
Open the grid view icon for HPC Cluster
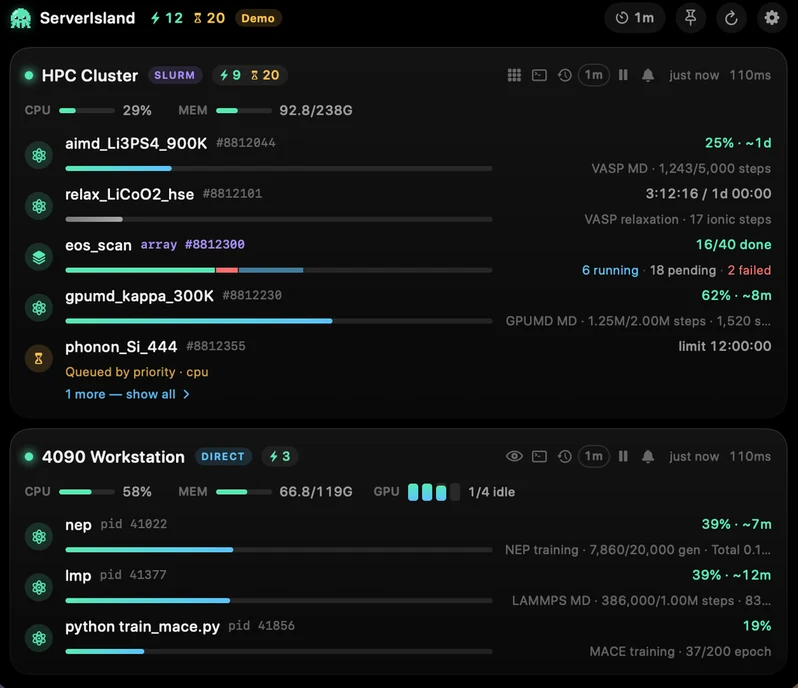point(514,75)
